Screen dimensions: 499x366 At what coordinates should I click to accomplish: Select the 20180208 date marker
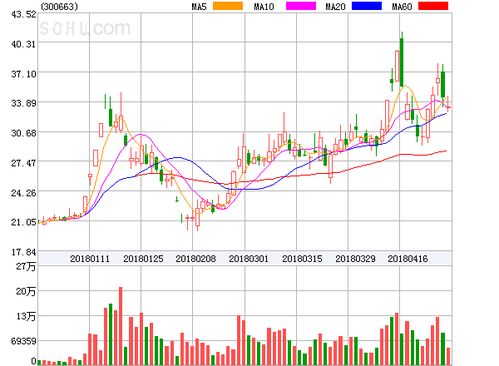196,259
